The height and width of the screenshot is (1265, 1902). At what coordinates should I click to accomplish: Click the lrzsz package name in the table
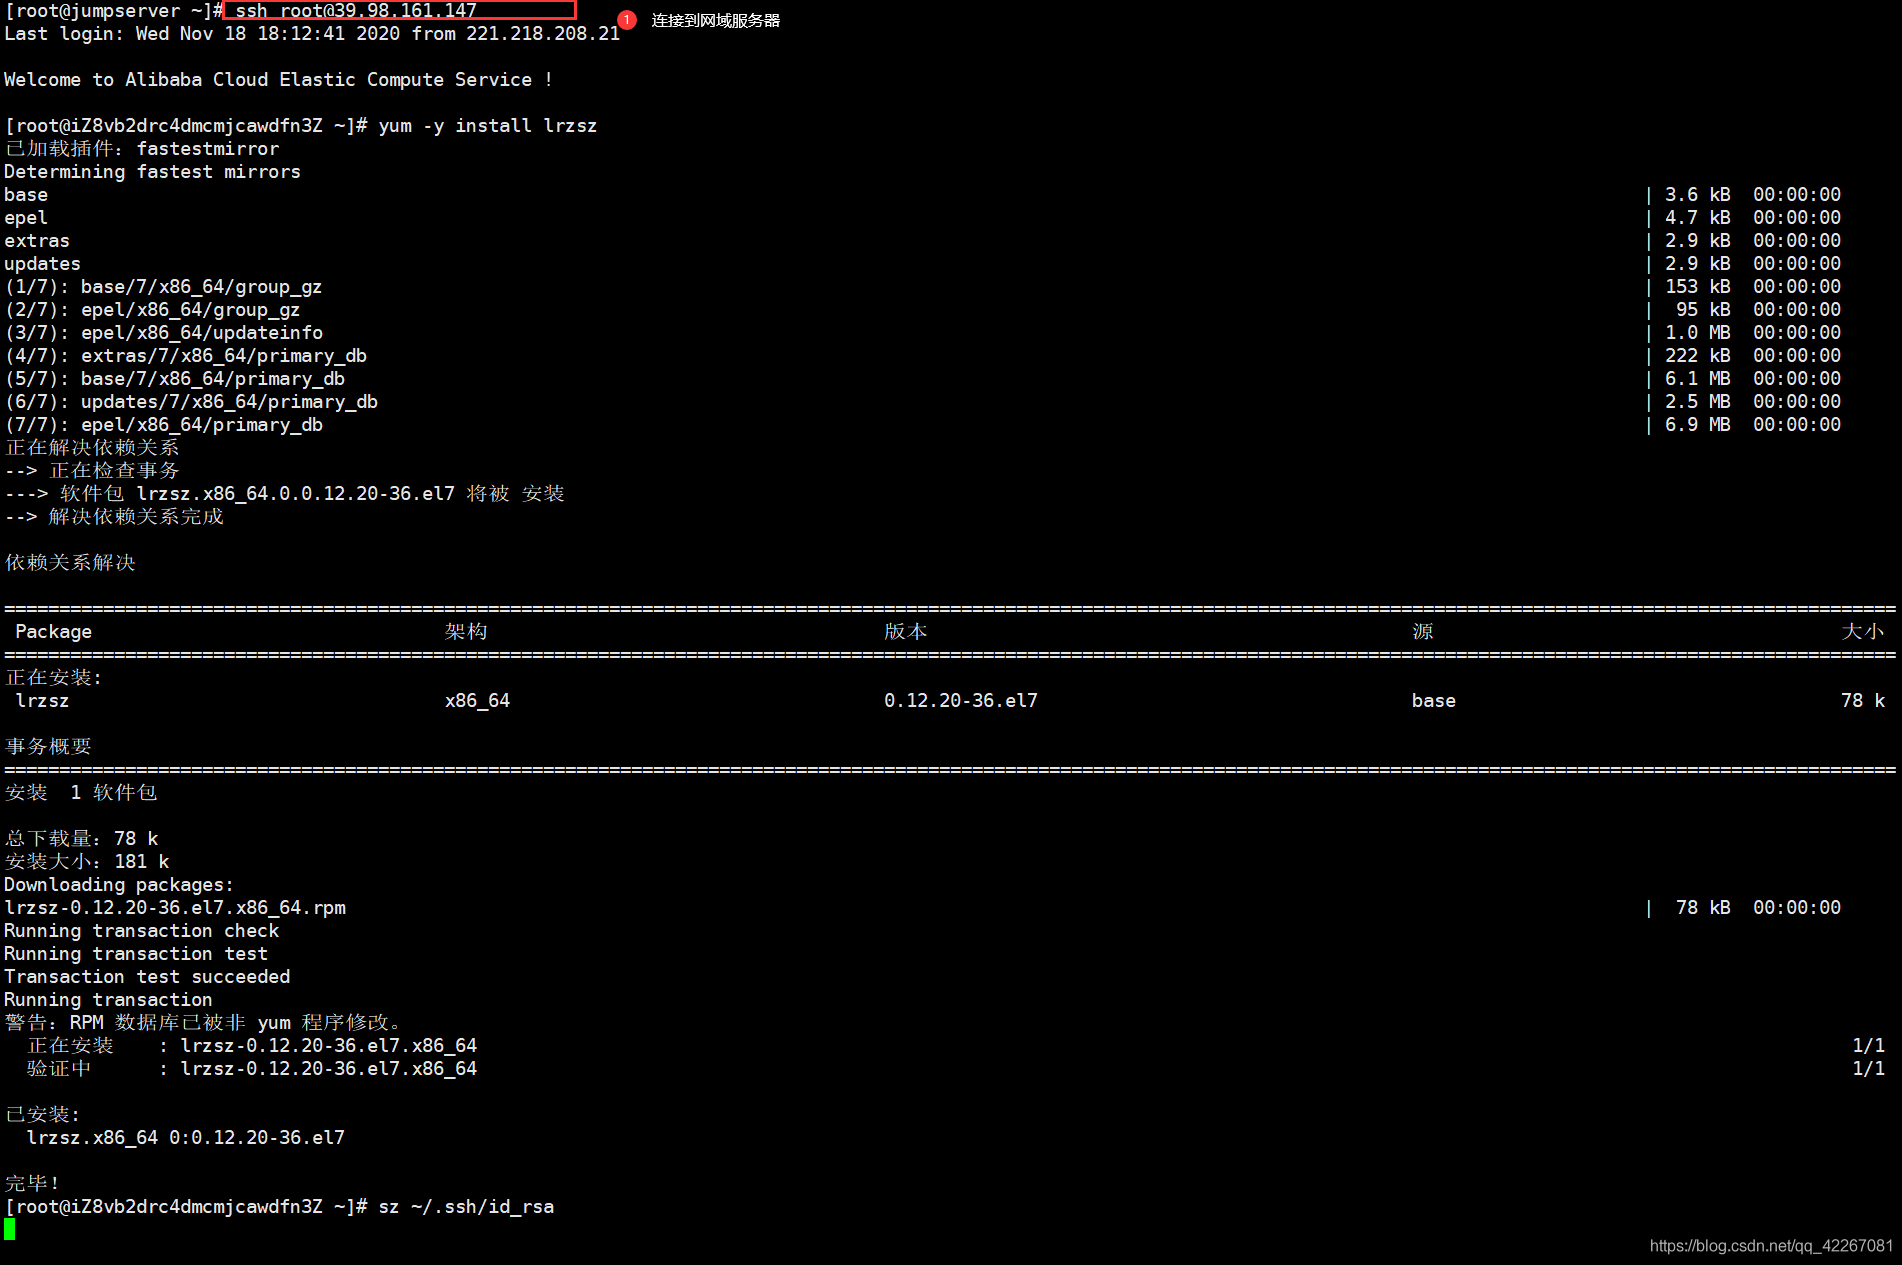tap(42, 700)
